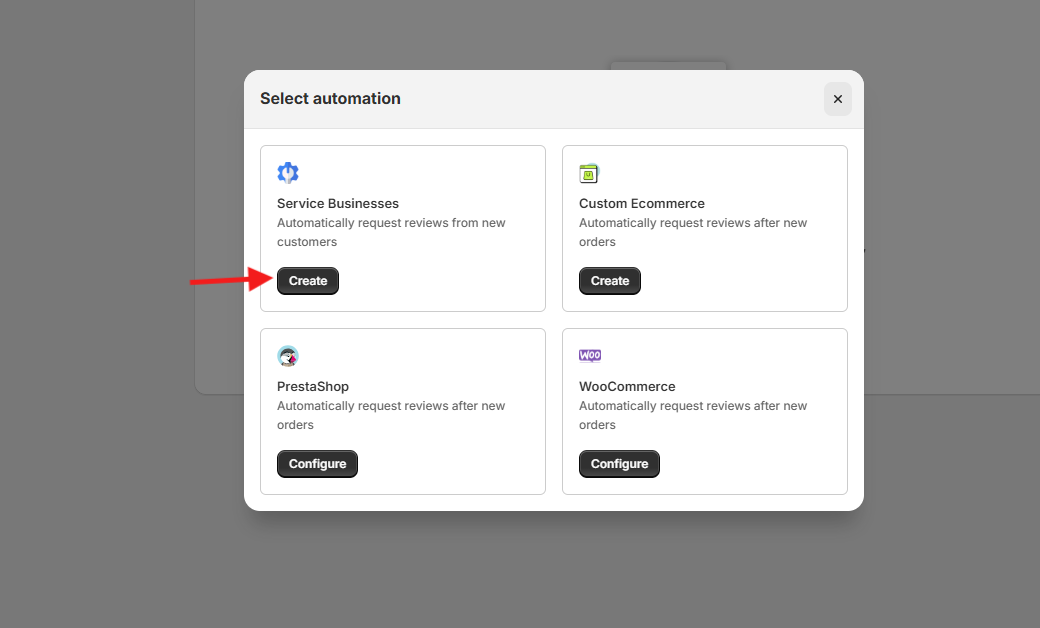Select the Service Businesses card title
The image size is (1040, 628).
(338, 204)
